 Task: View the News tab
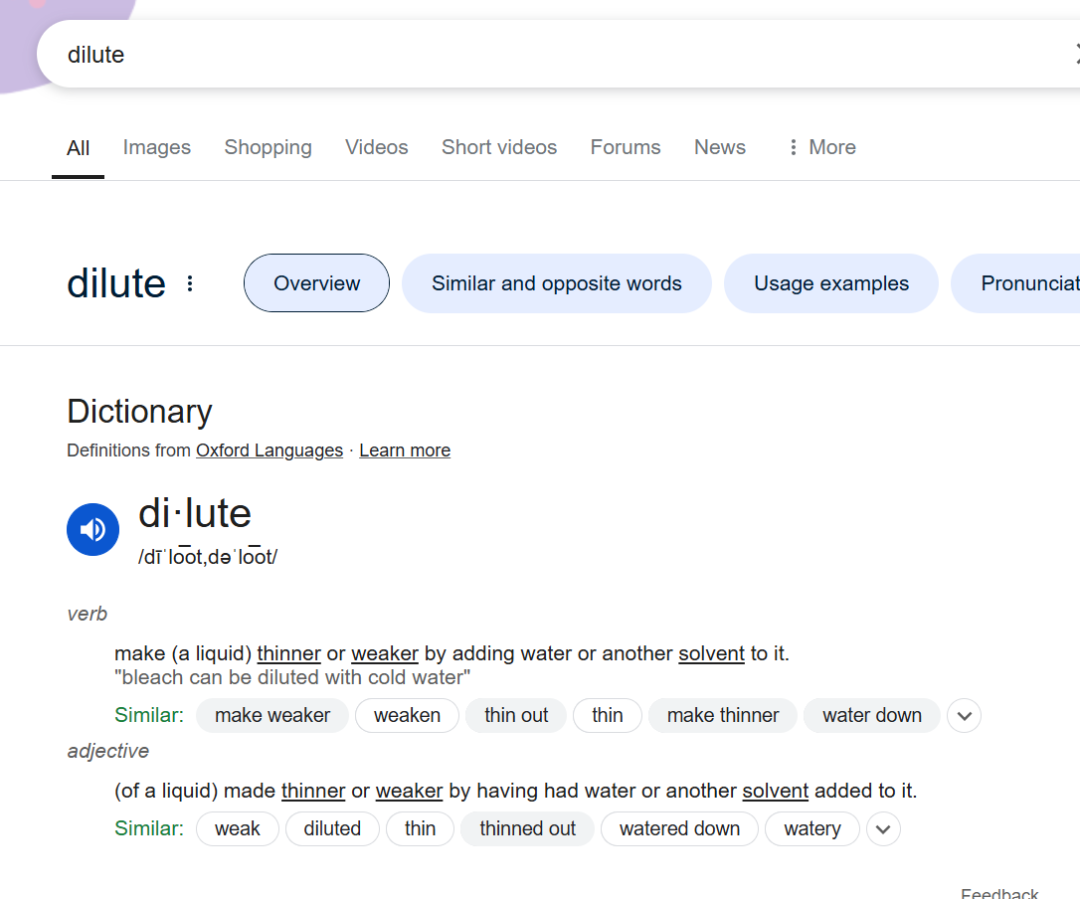tap(720, 147)
